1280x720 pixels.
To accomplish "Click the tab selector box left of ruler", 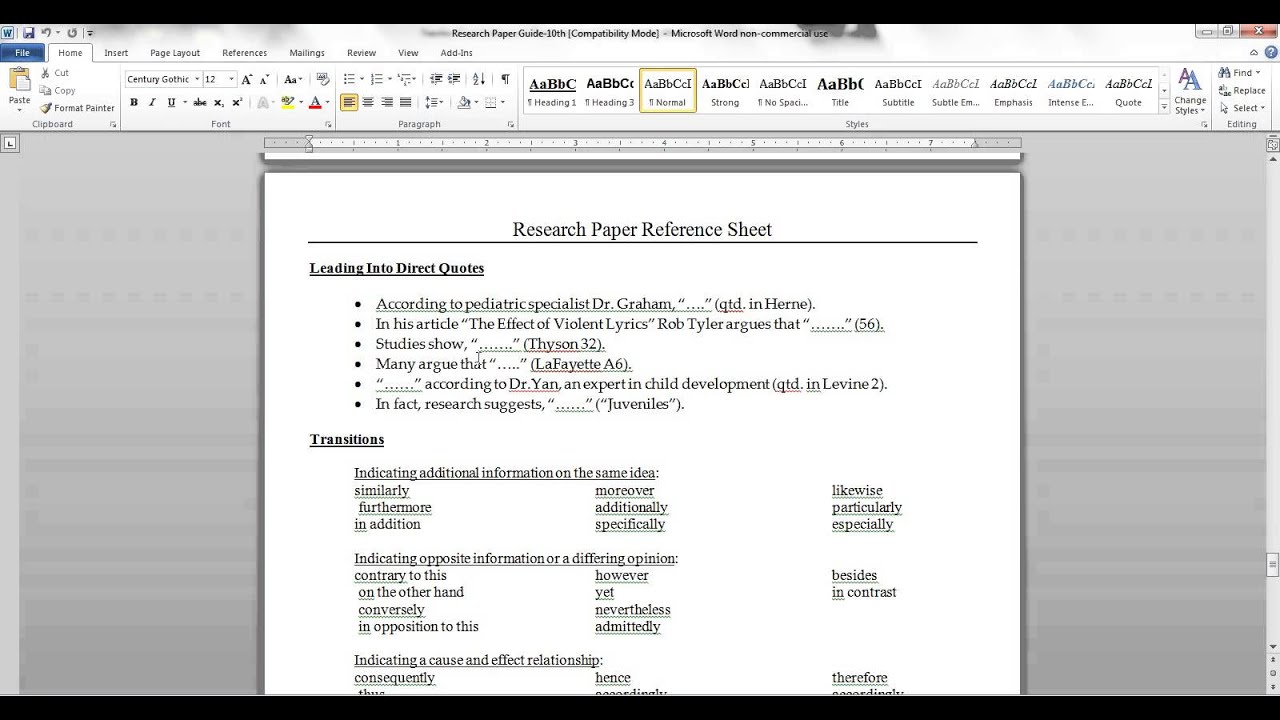I will click(x=10, y=144).
